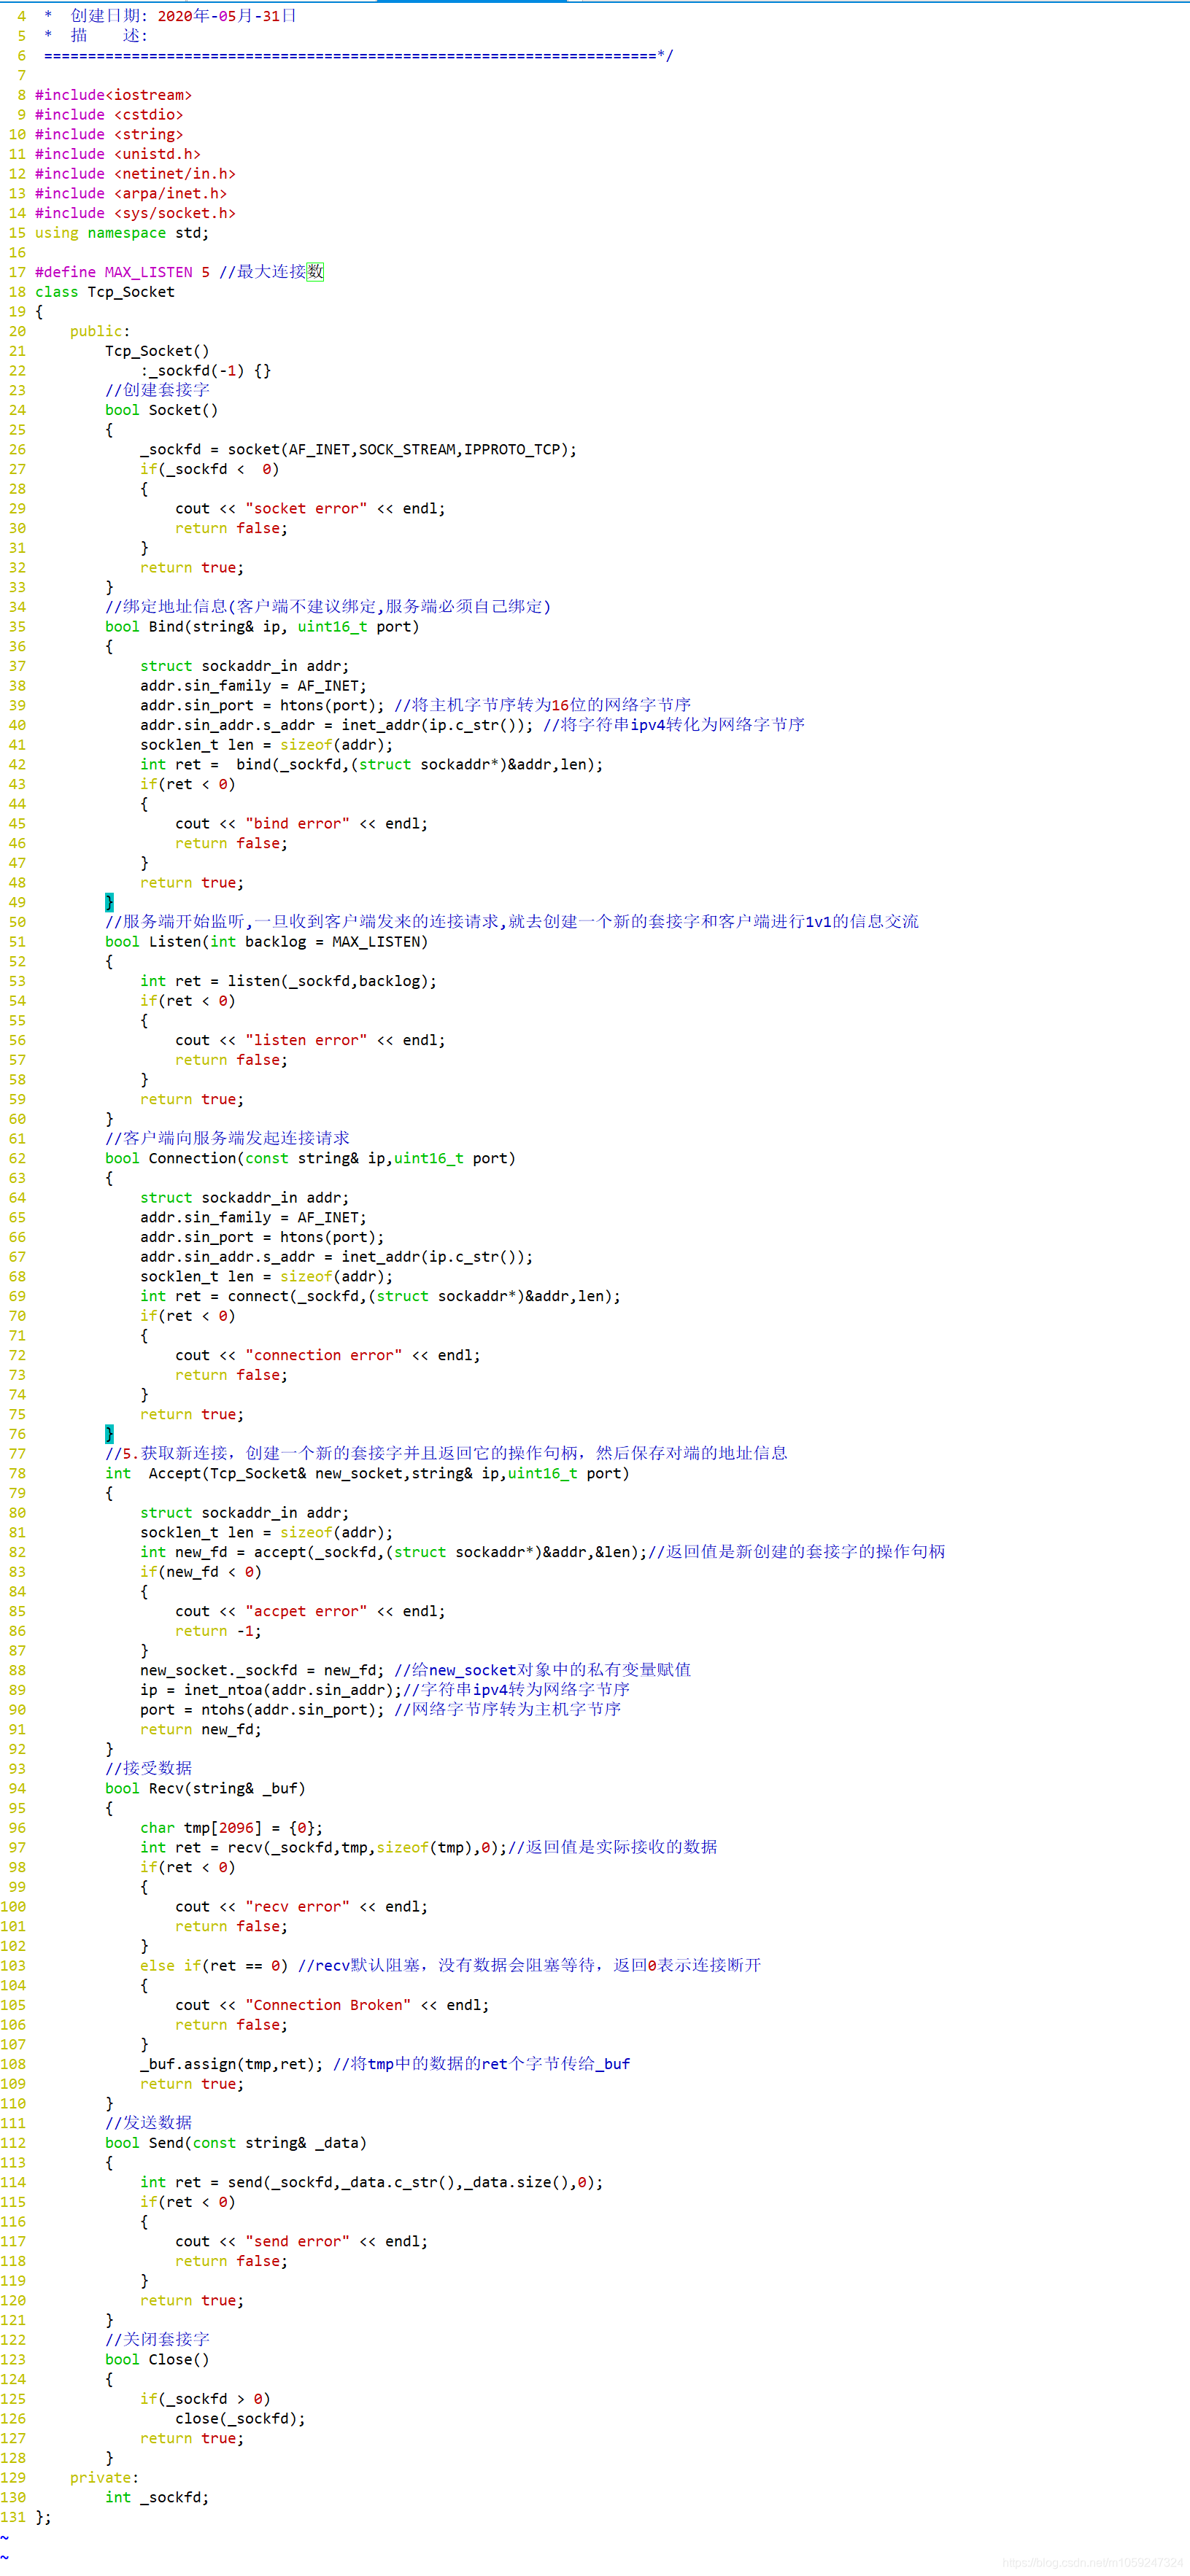Viewport: 1190px width, 2576px height.
Task: Click 'bool Send(const string& _data)' declaration
Action: pos(236,2143)
